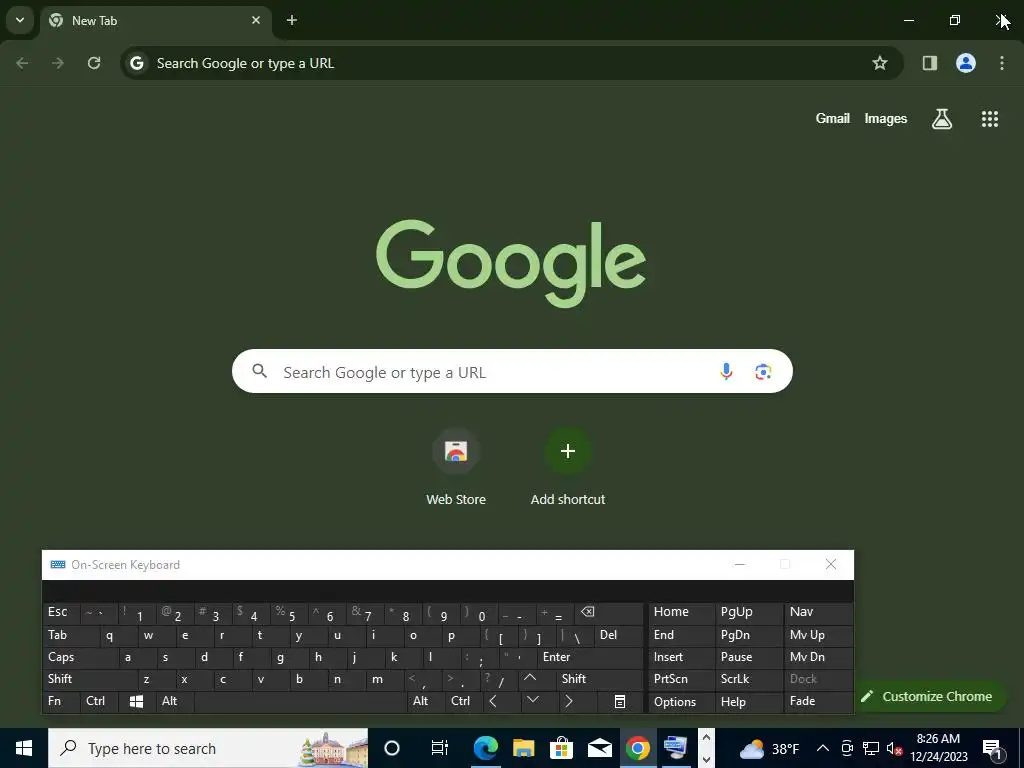Tap the PgUp key on the On-Screen Keyboard
Screen dimensions: 1024x768
pyautogui.click(x=748, y=613)
